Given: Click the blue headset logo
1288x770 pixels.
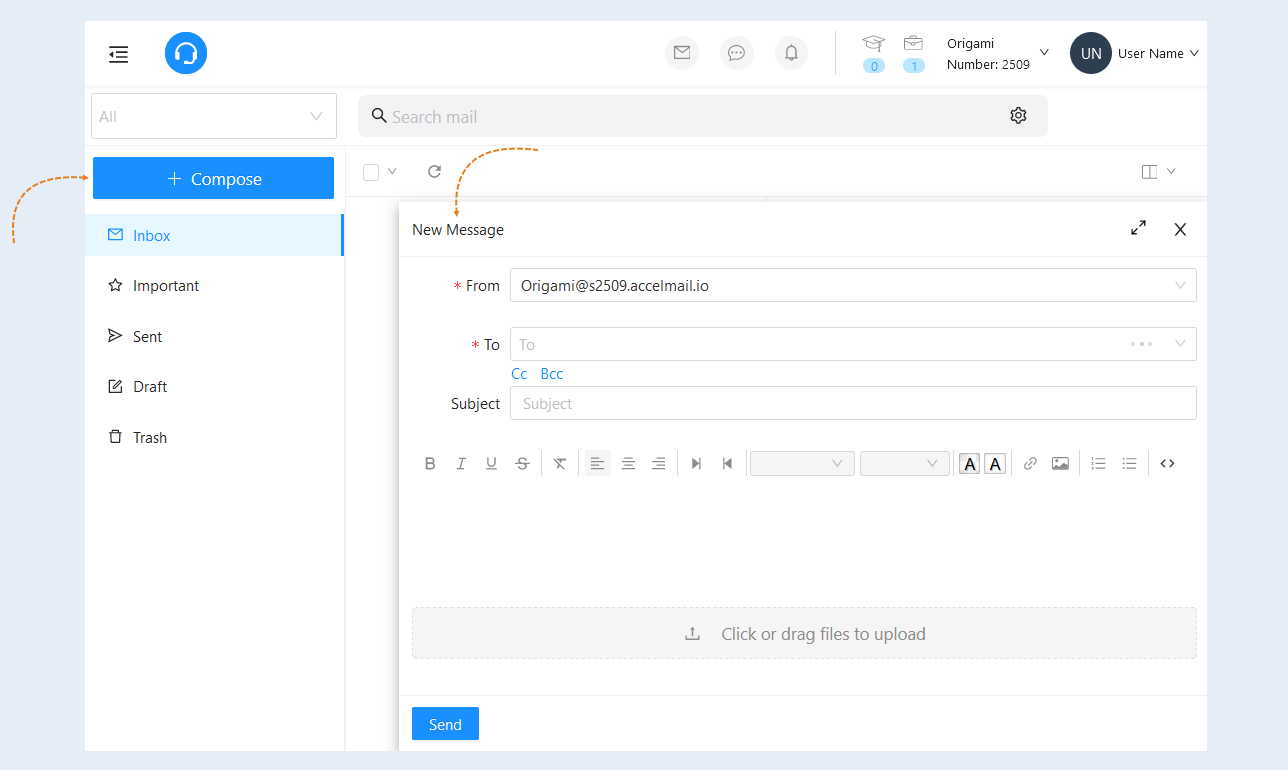Looking at the screenshot, I should click(186, 53).
